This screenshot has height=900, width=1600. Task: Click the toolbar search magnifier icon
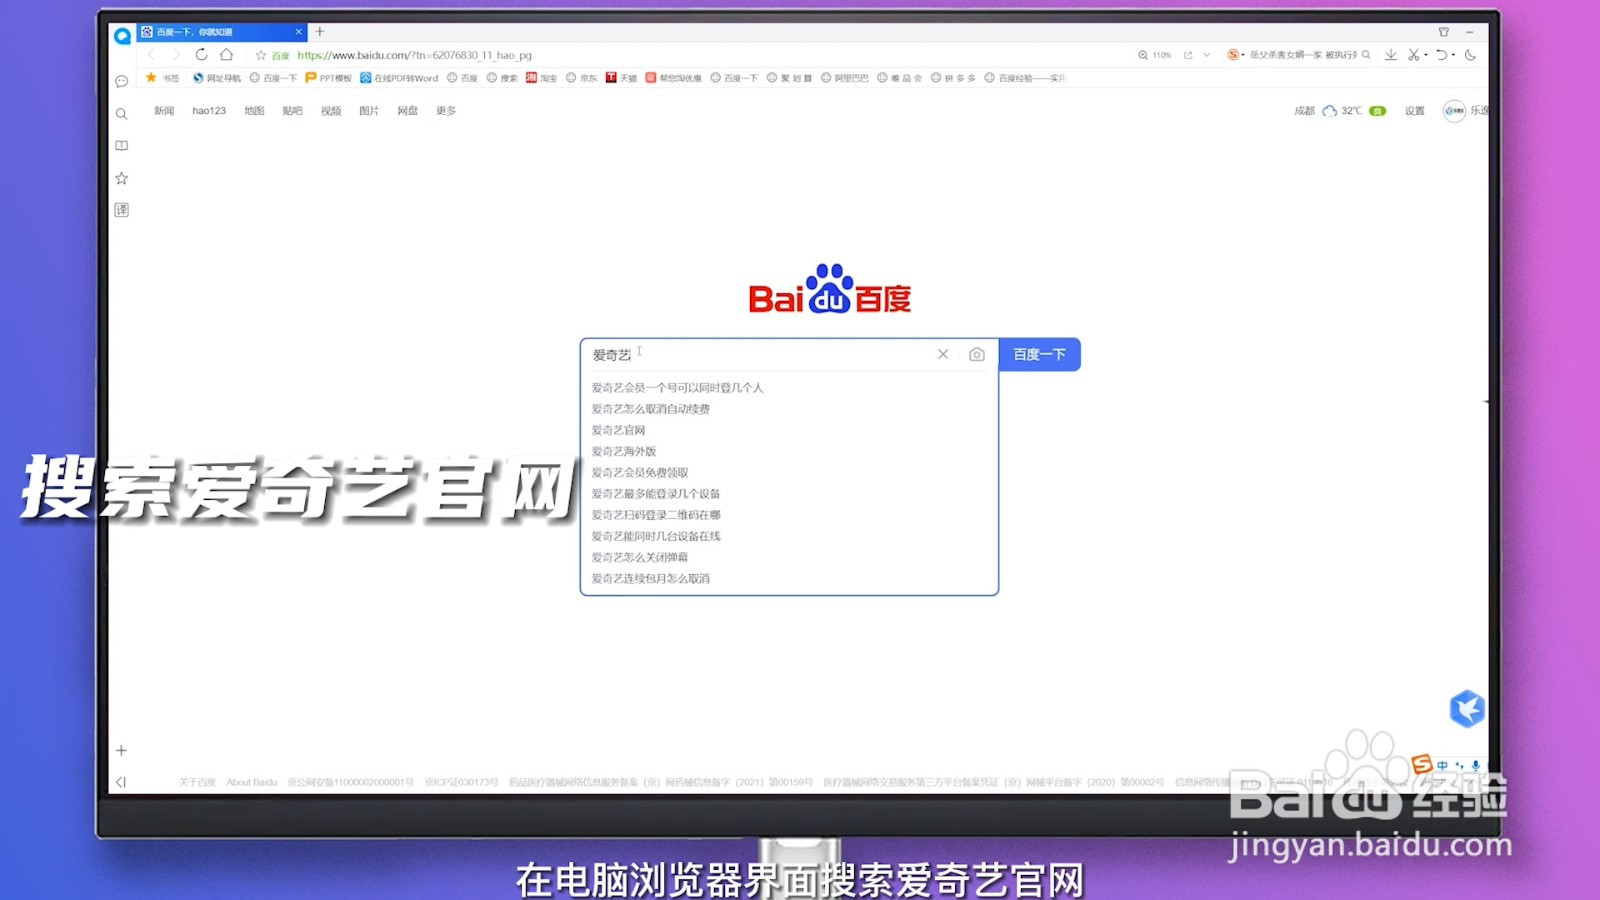tap(1366, 55)
